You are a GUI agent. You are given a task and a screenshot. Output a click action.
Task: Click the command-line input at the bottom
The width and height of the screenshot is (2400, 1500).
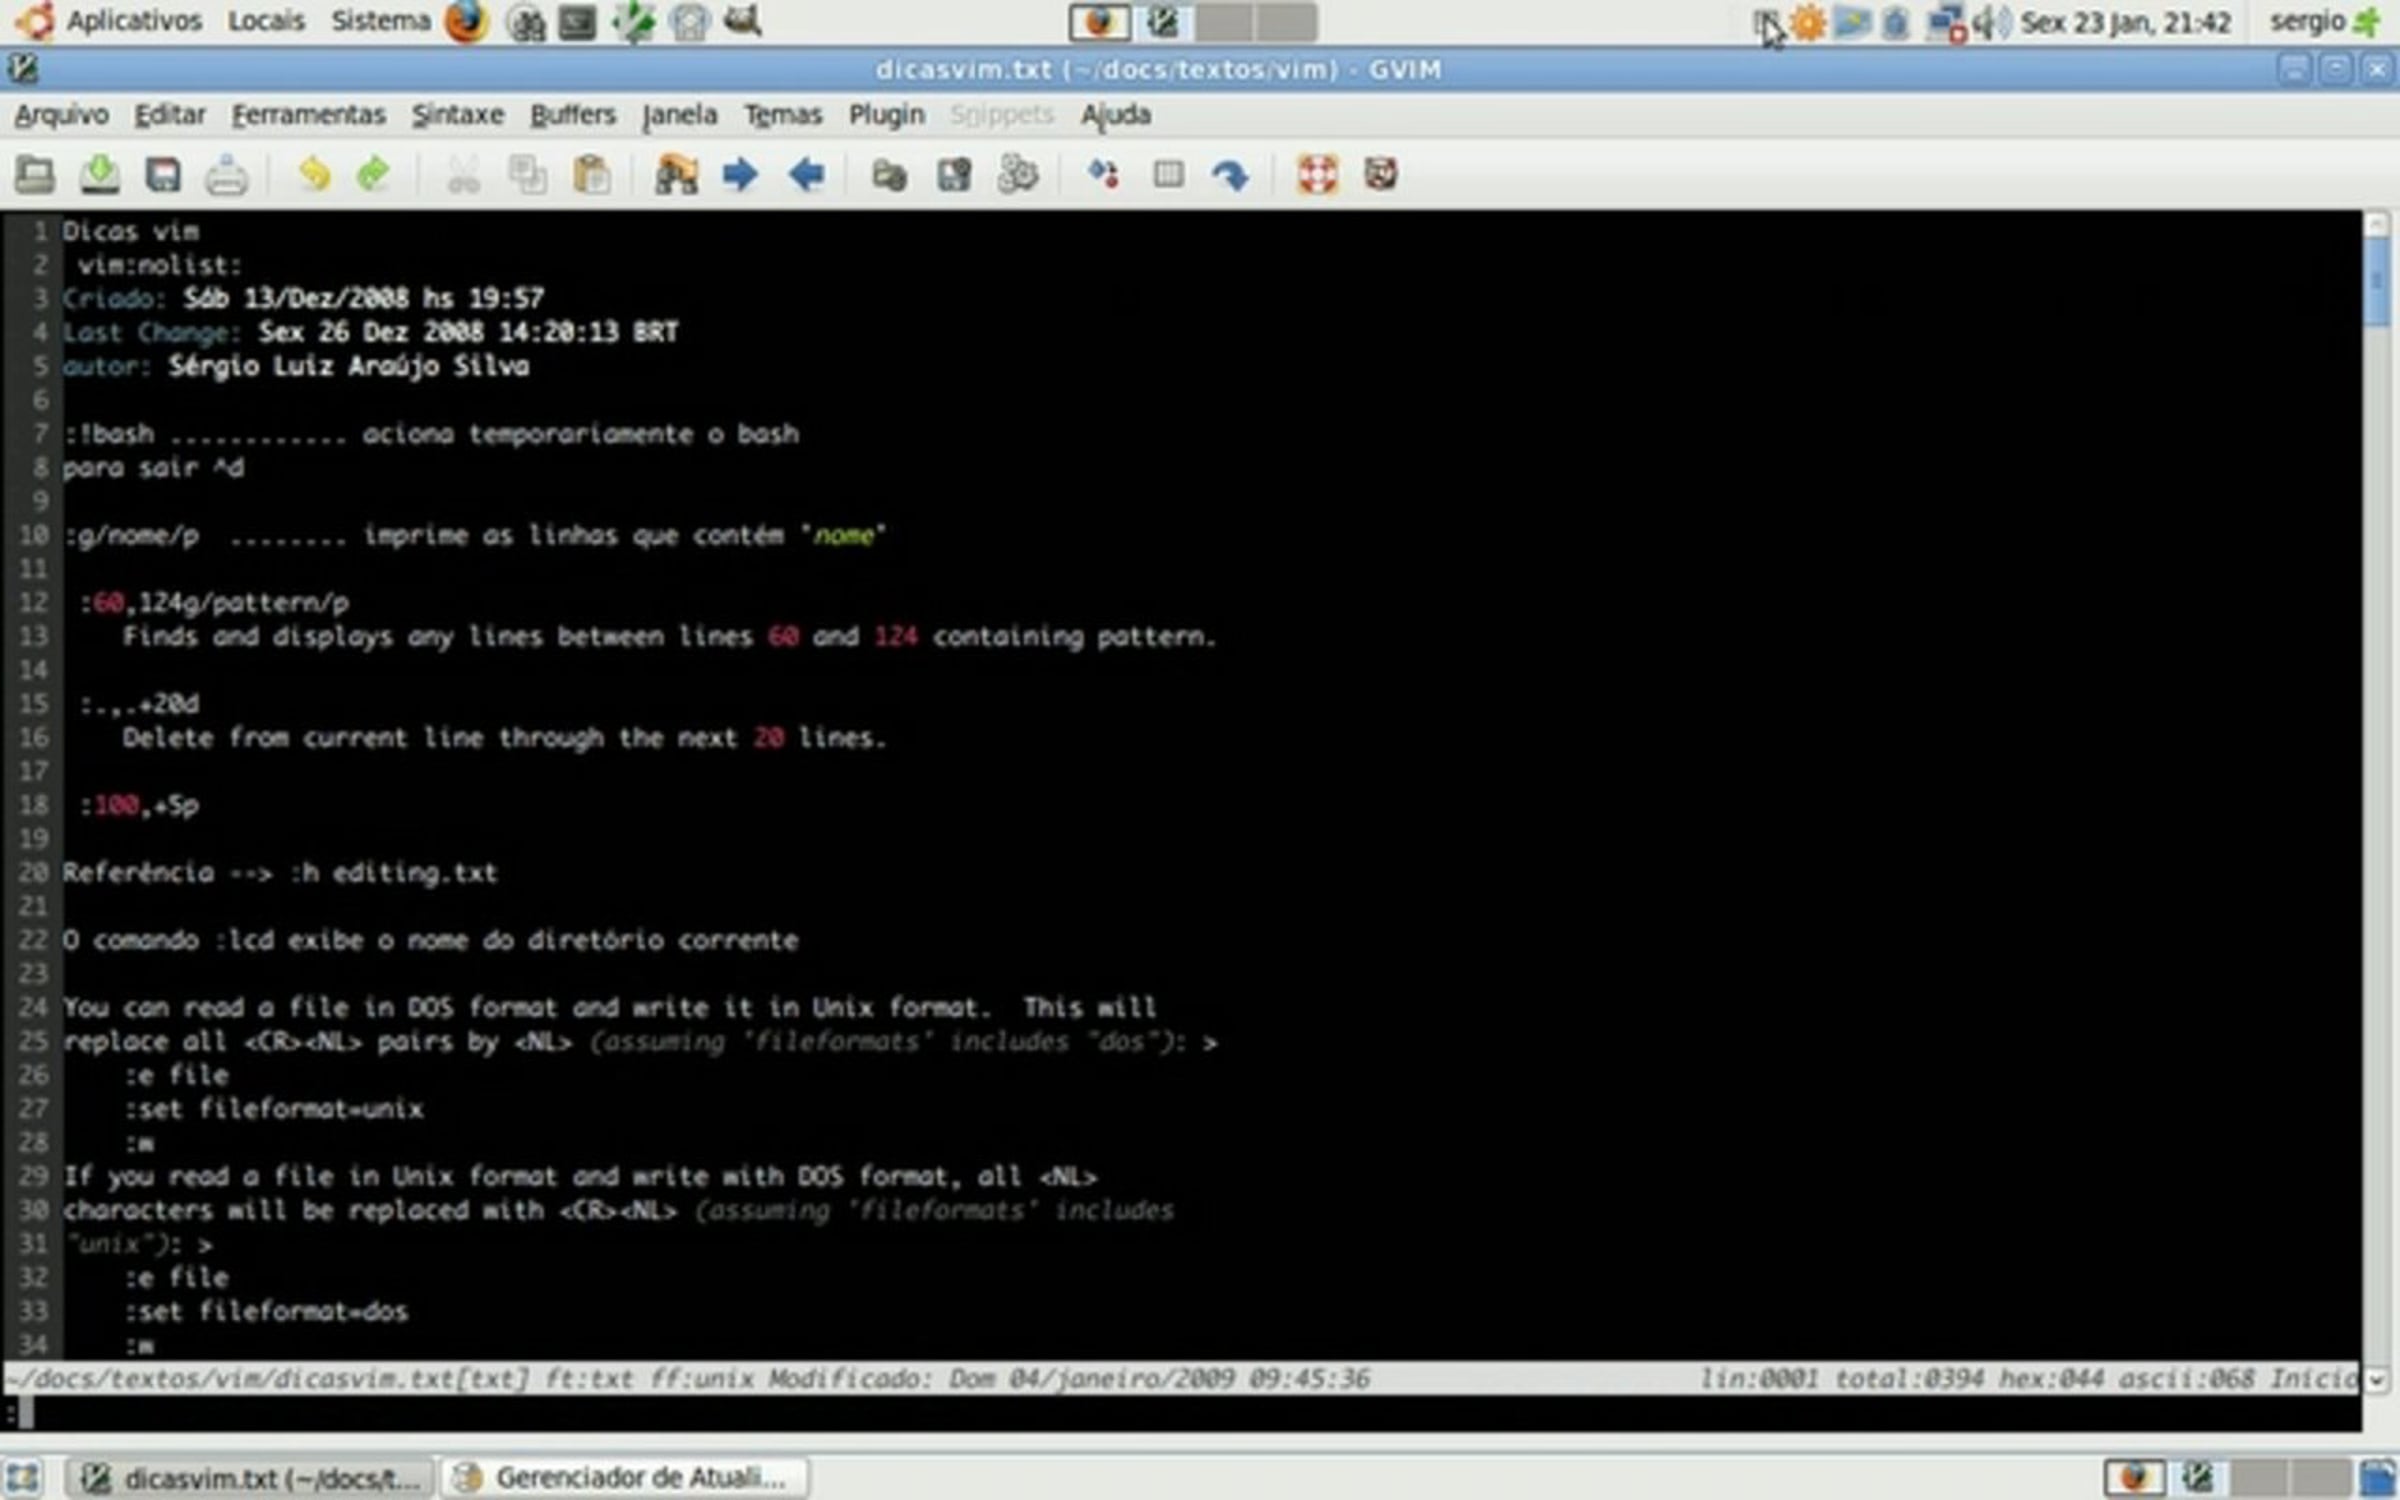(x=1182, y=1413)
